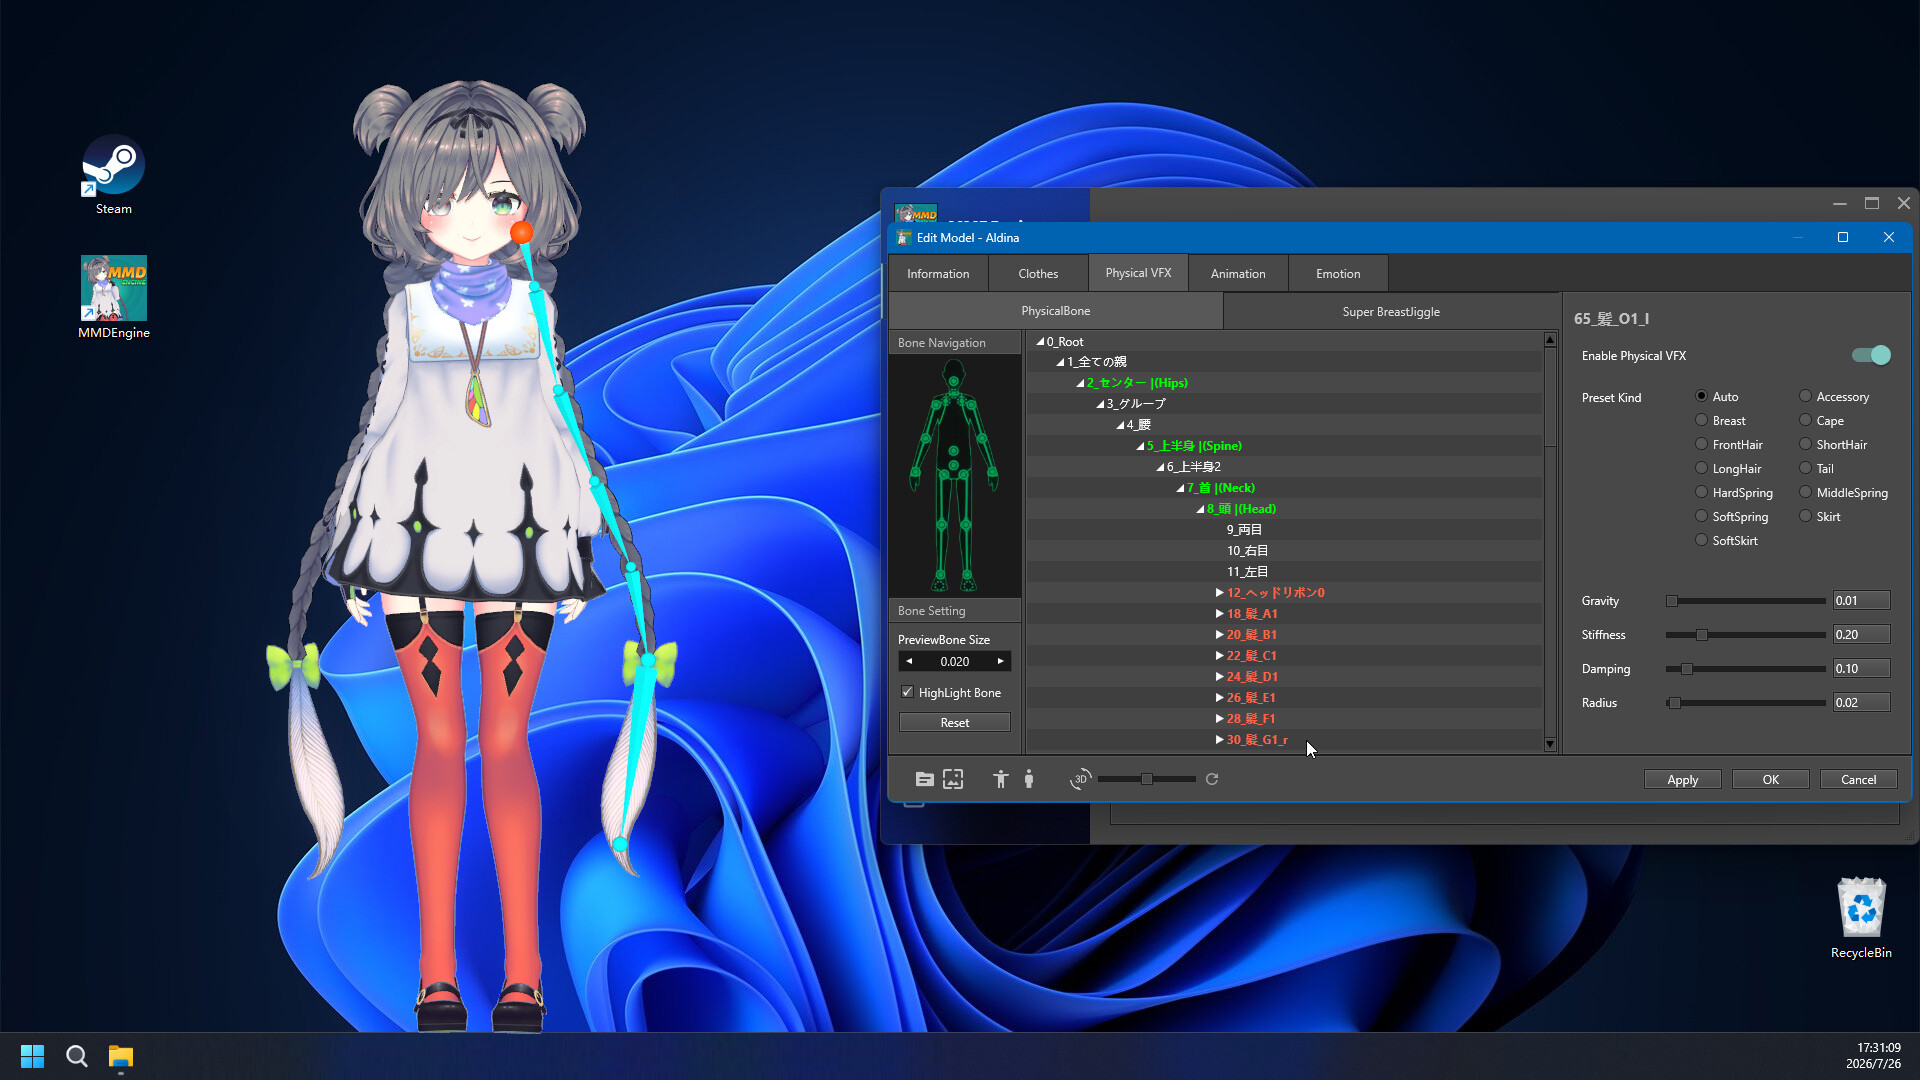Open the Super BreastJiggle sub-tab
This screenshot has height=1080, width=1920.
(x=1391, y=312)
